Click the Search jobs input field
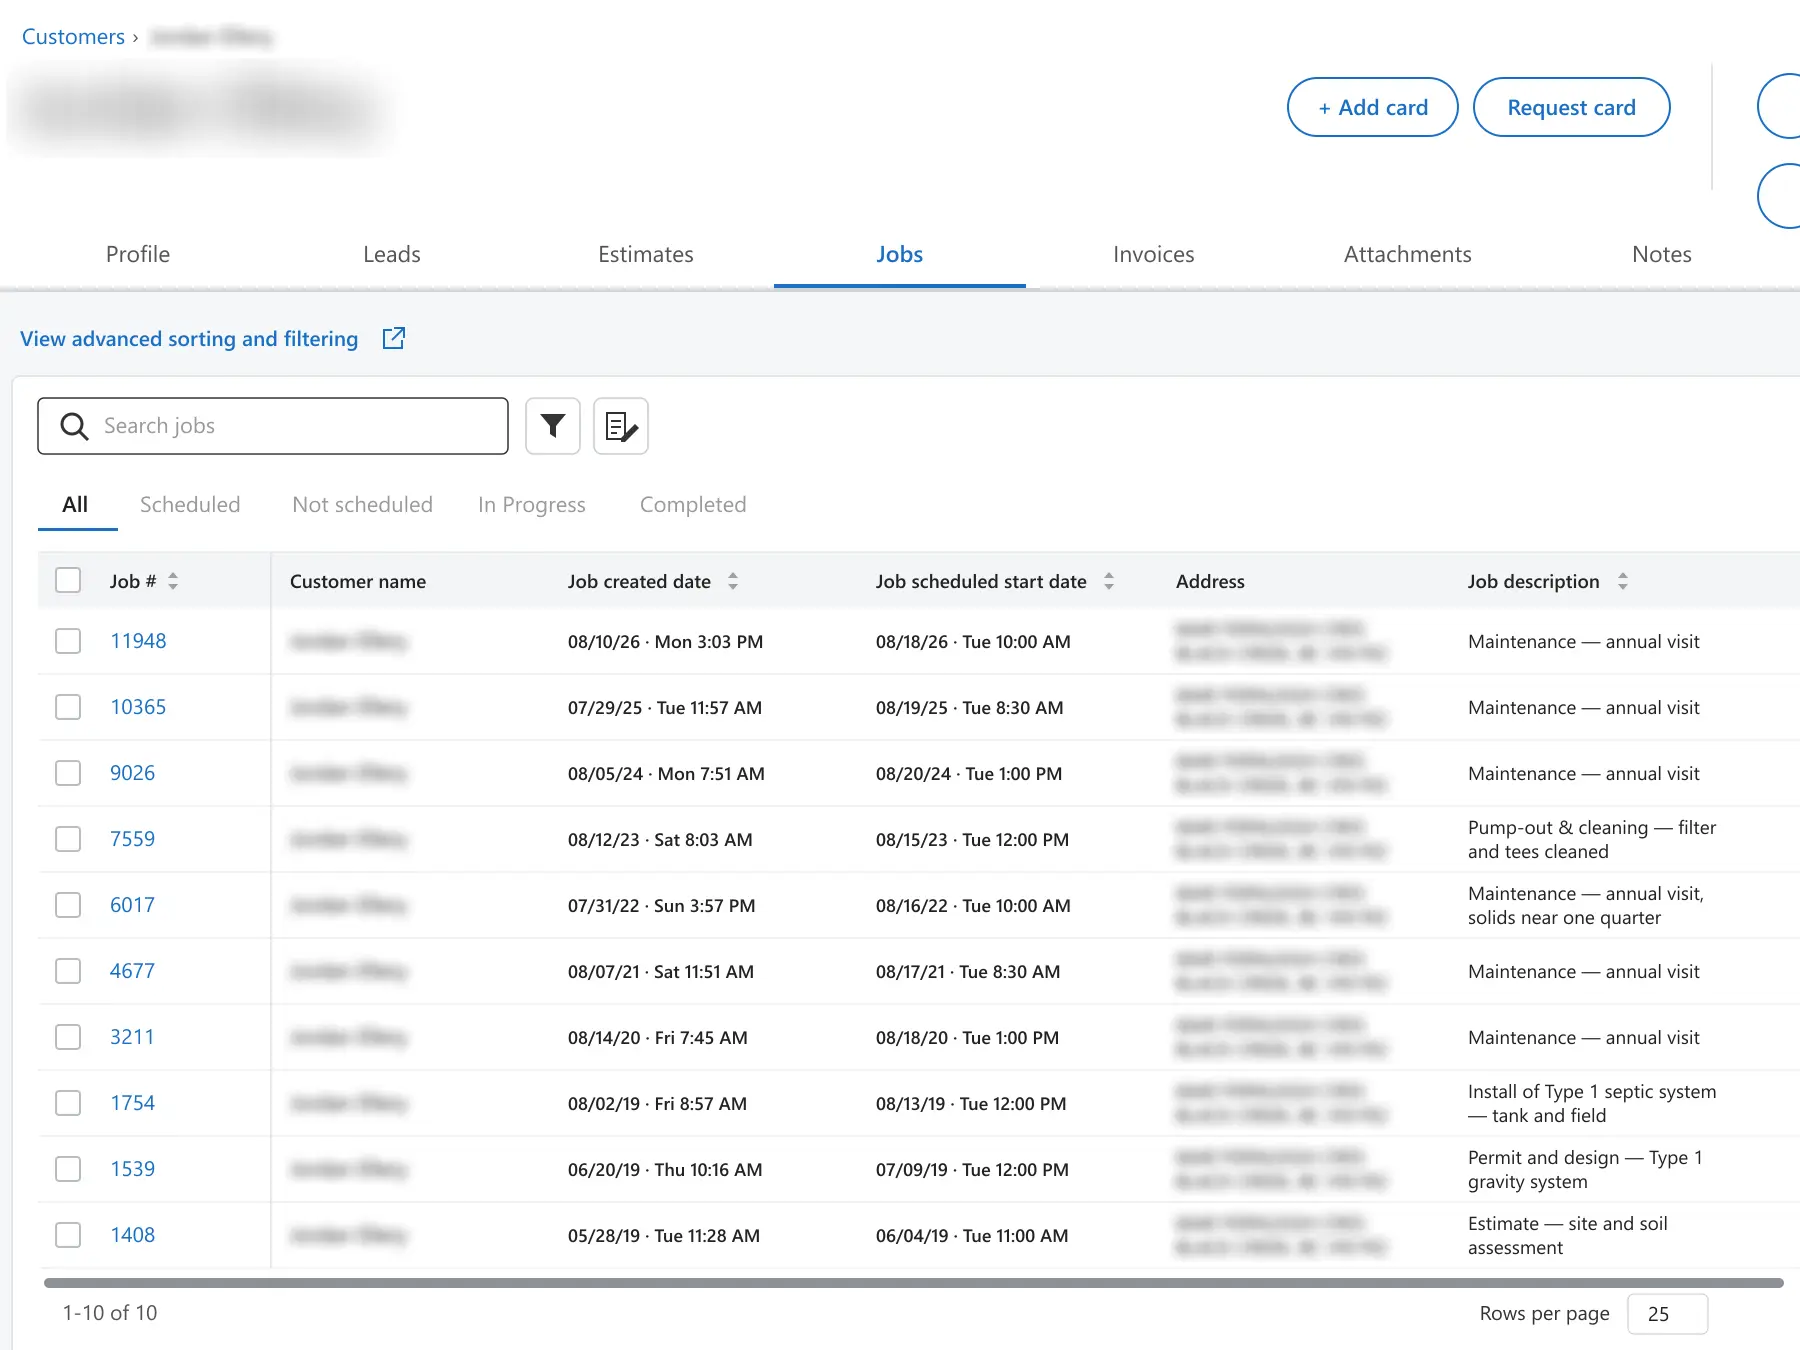Viewport: 1800px width, 1350px height. pyautogui.click(x=273, y=426)
